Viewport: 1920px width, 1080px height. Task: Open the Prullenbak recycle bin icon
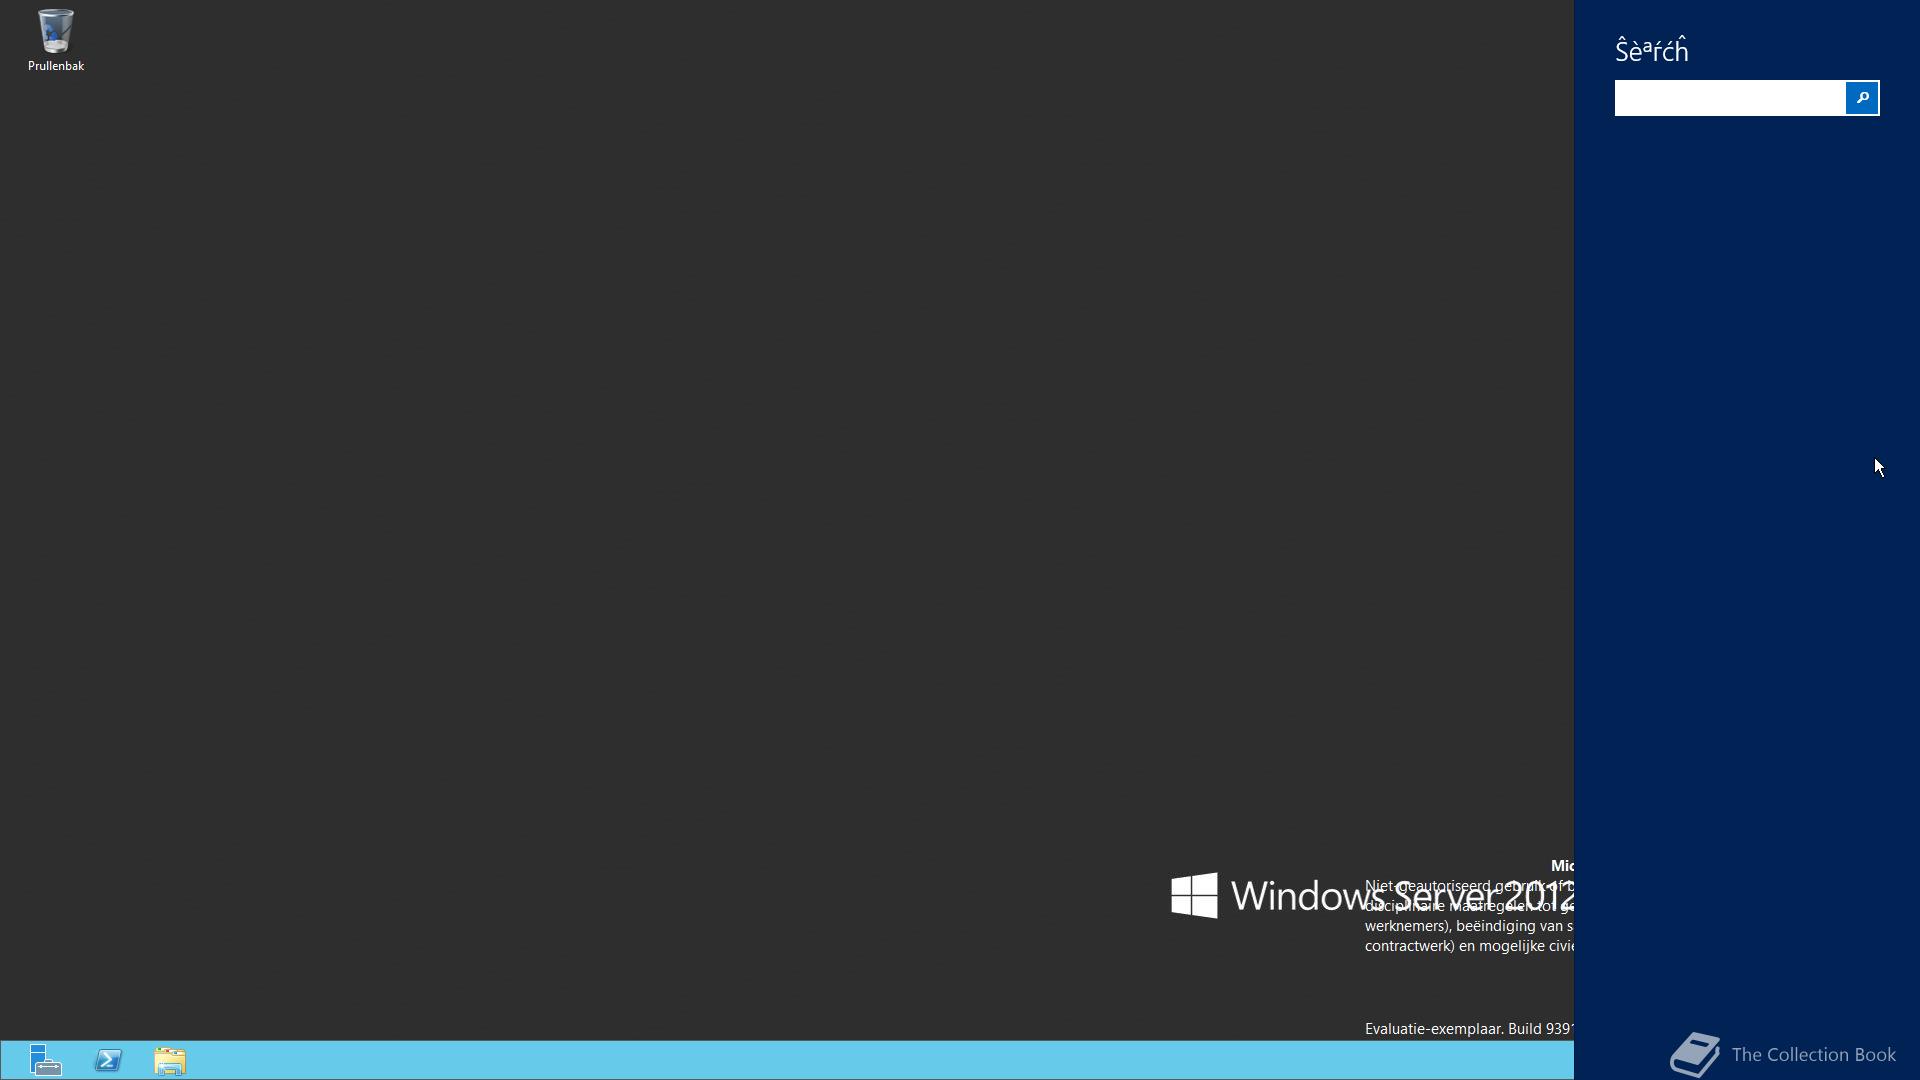(x=55, y=40)
